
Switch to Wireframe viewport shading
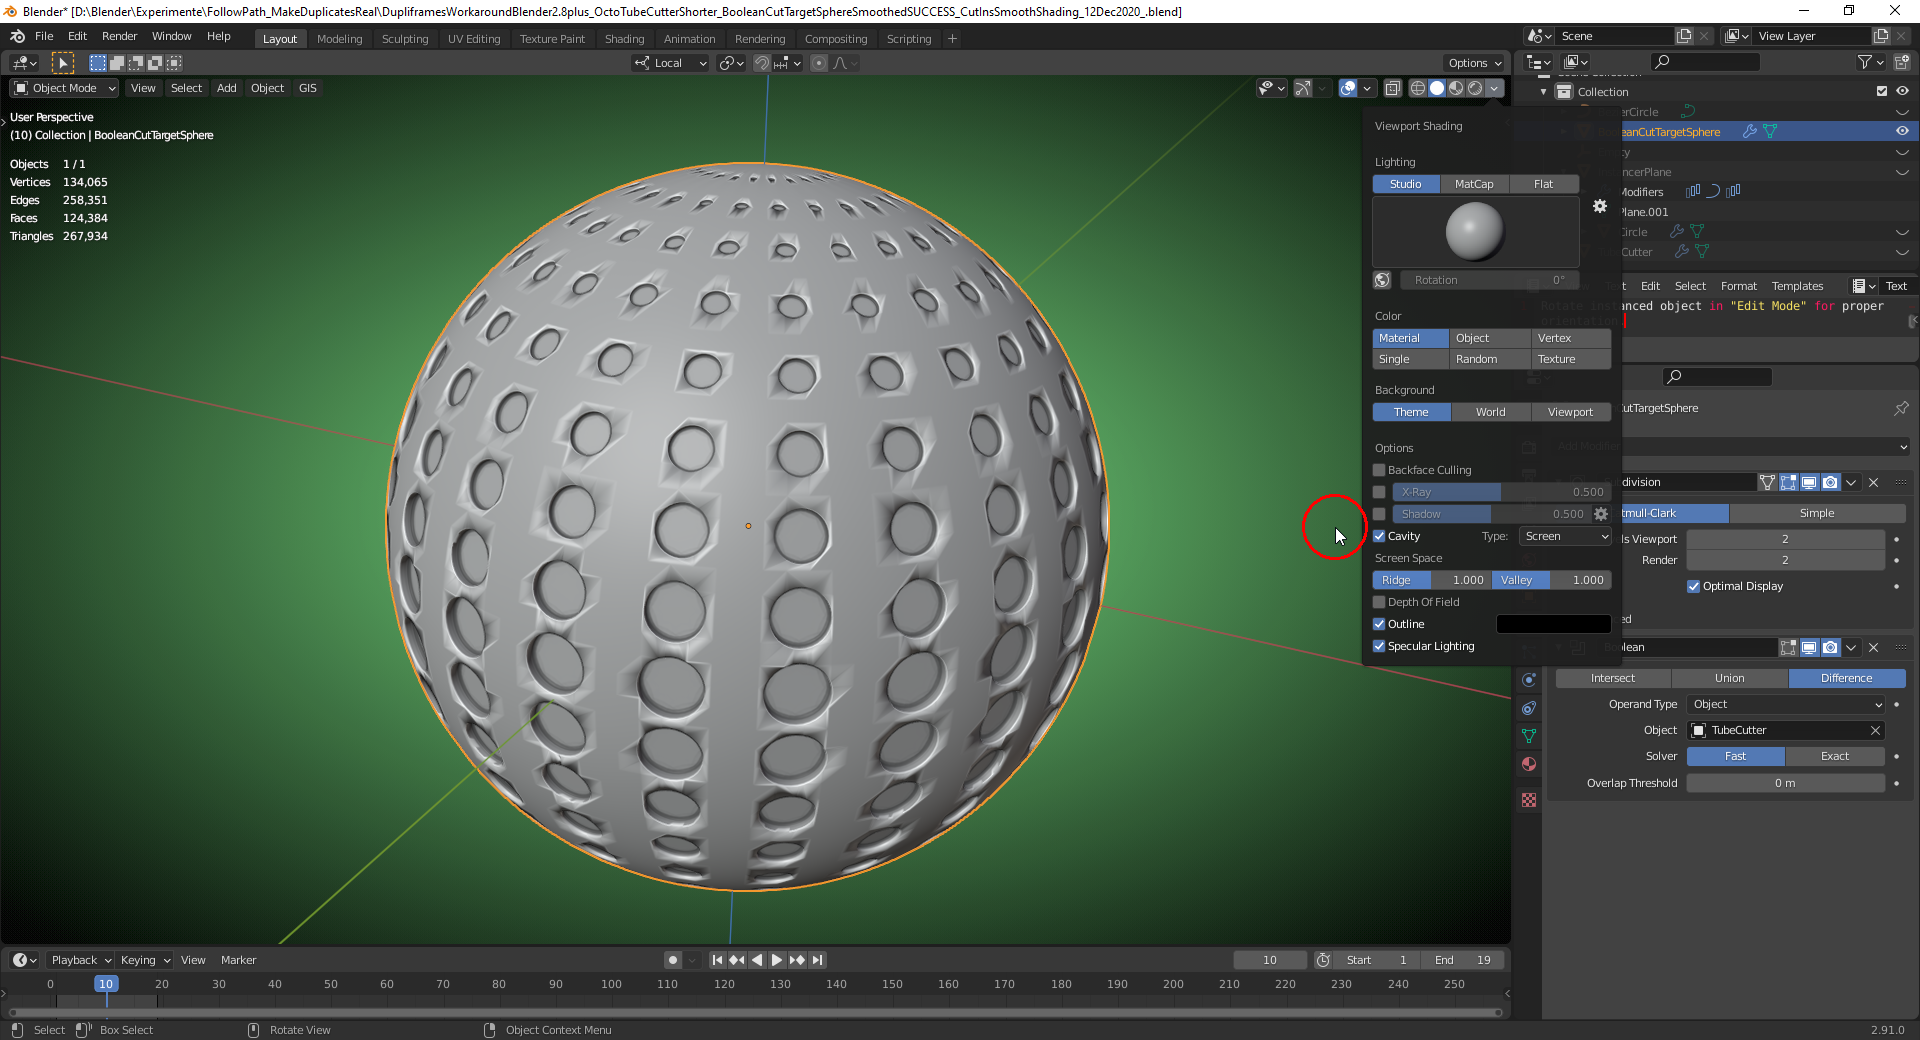point(1418,88)
